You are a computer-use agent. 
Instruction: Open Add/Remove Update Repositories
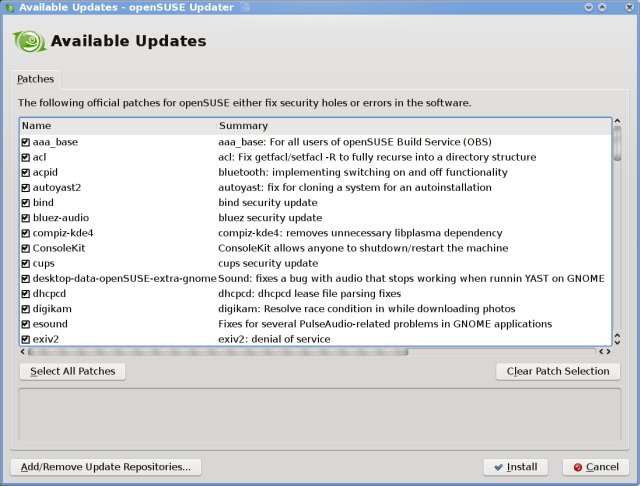pos(106,467)
